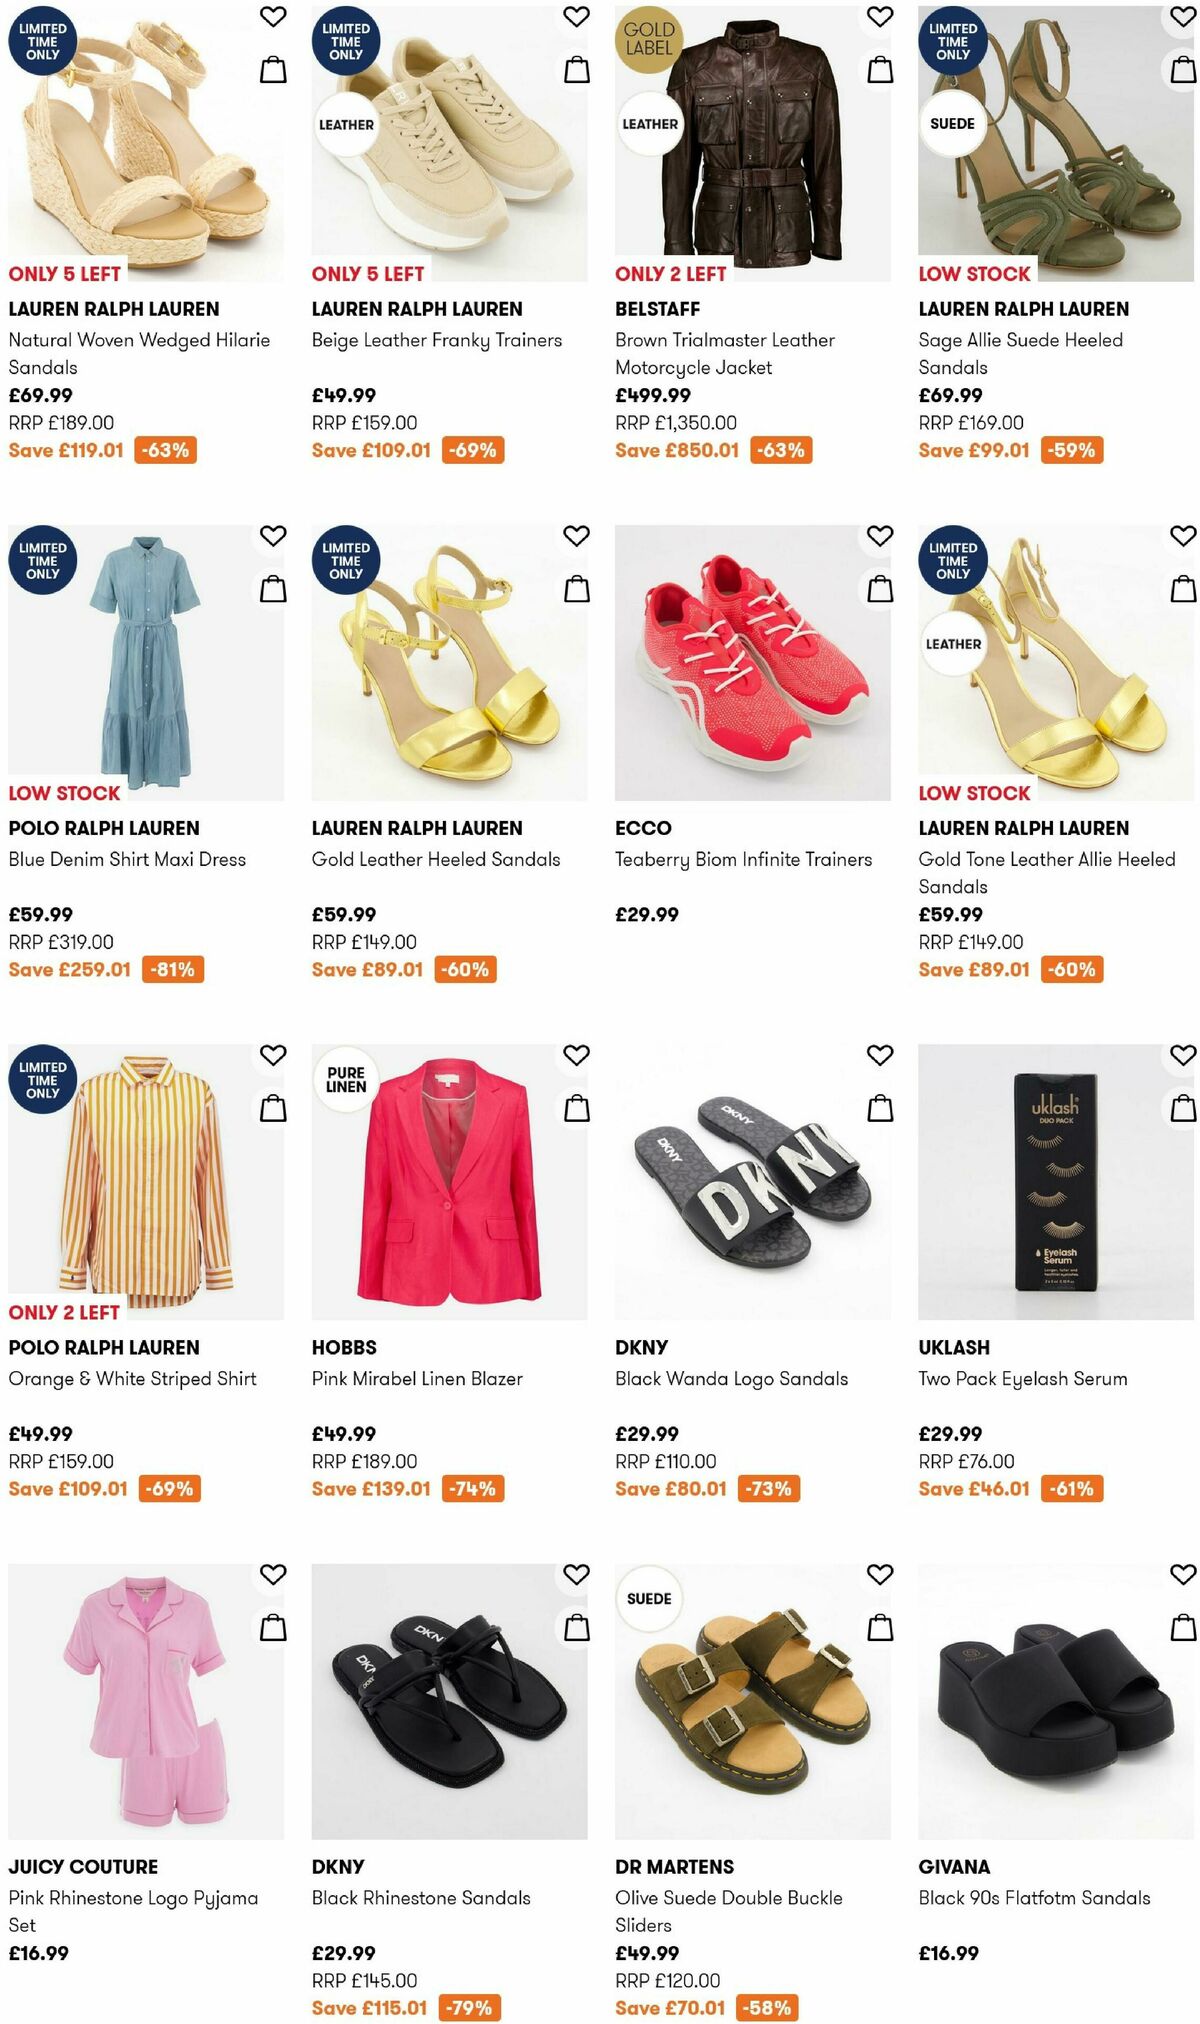1200x2024 pixels.
Task: Click the bag icon on the ECCO Teaberry trainers
Action: pyautogui.click(x=877, y=588)
